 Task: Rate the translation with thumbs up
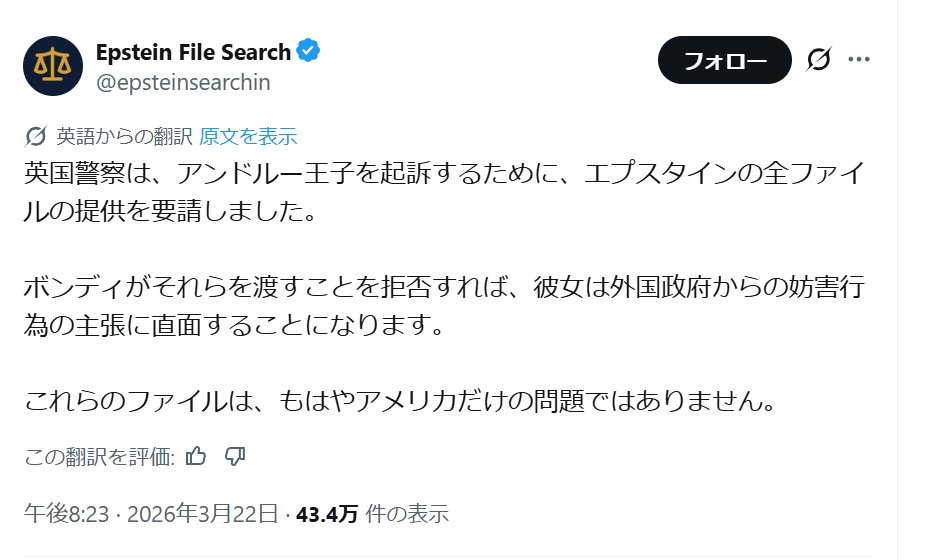click(x=196, y=457)
